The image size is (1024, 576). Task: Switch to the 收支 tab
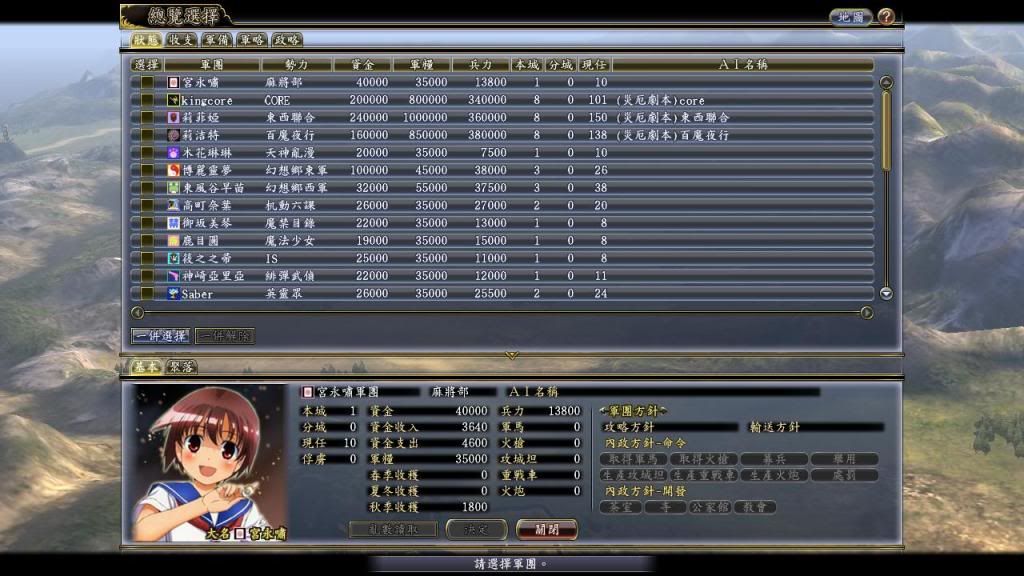click(181, 40)
